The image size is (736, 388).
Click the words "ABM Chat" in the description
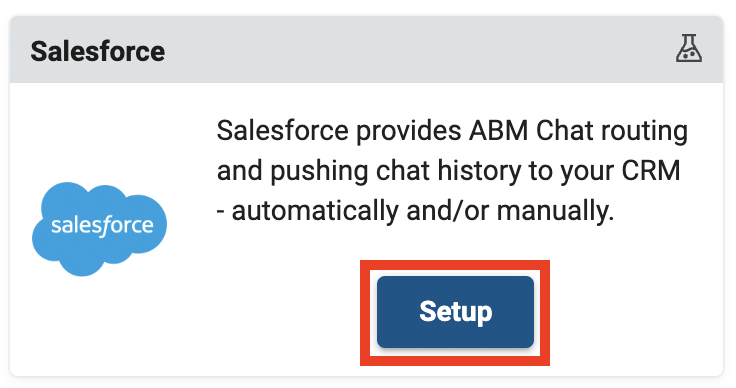531,130
